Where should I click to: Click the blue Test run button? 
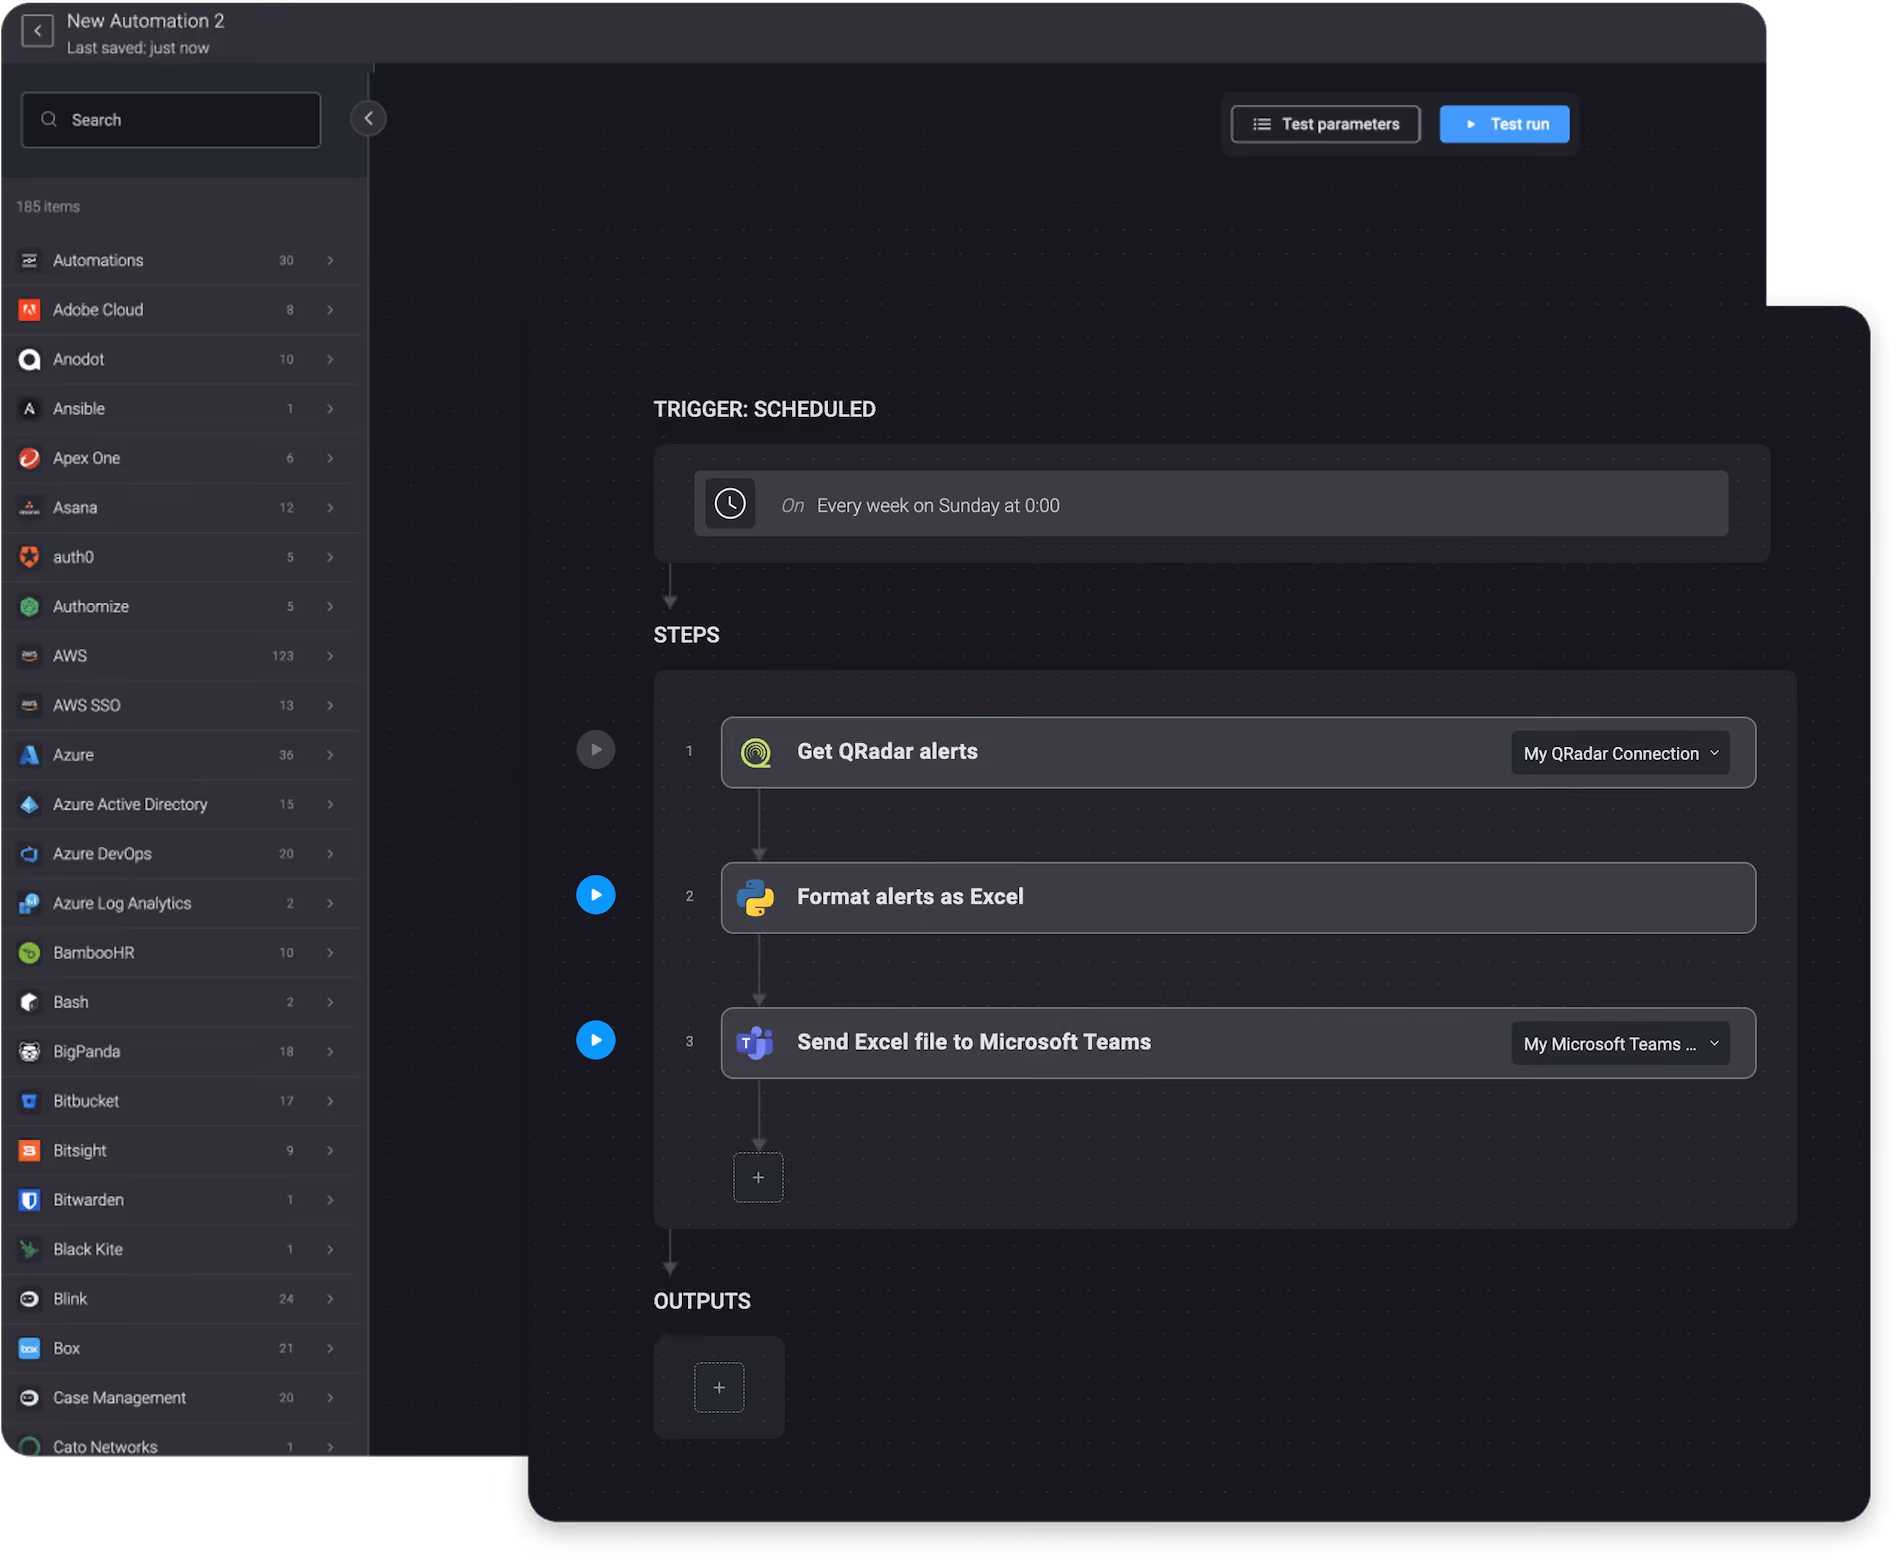[1504, 124]
